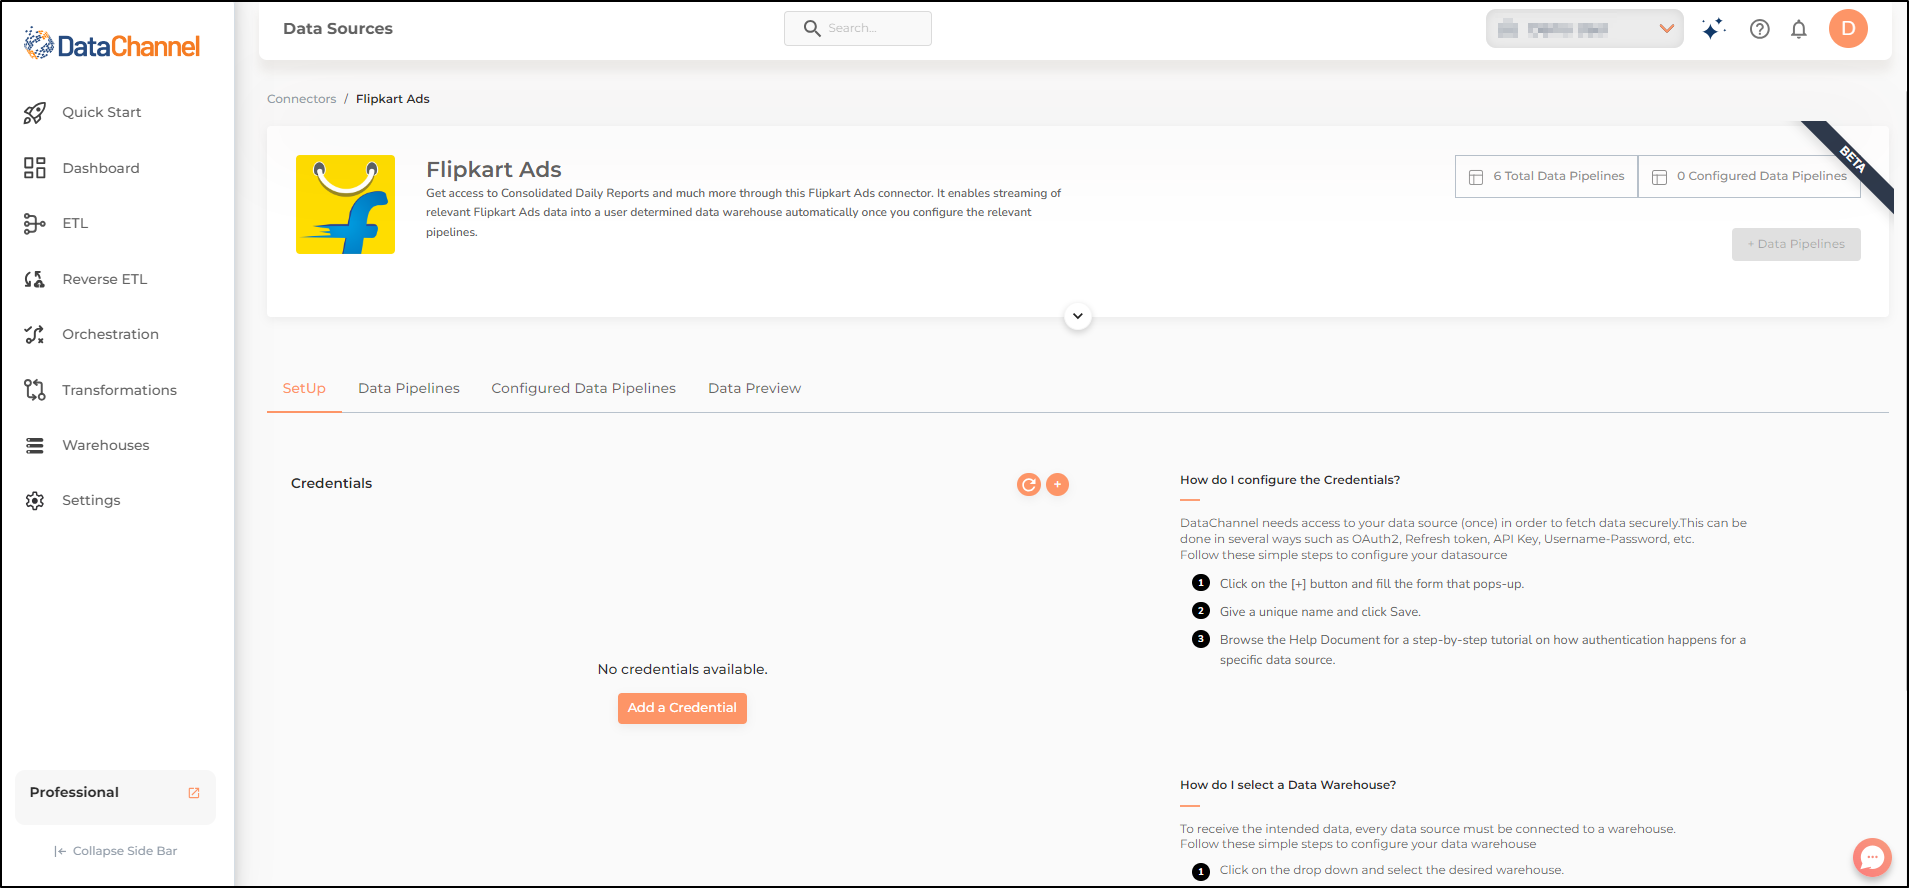The width and height of the screenshot is (1909, 888).
Task: Open the Dashboard grid icon
Action: [35, 168]
